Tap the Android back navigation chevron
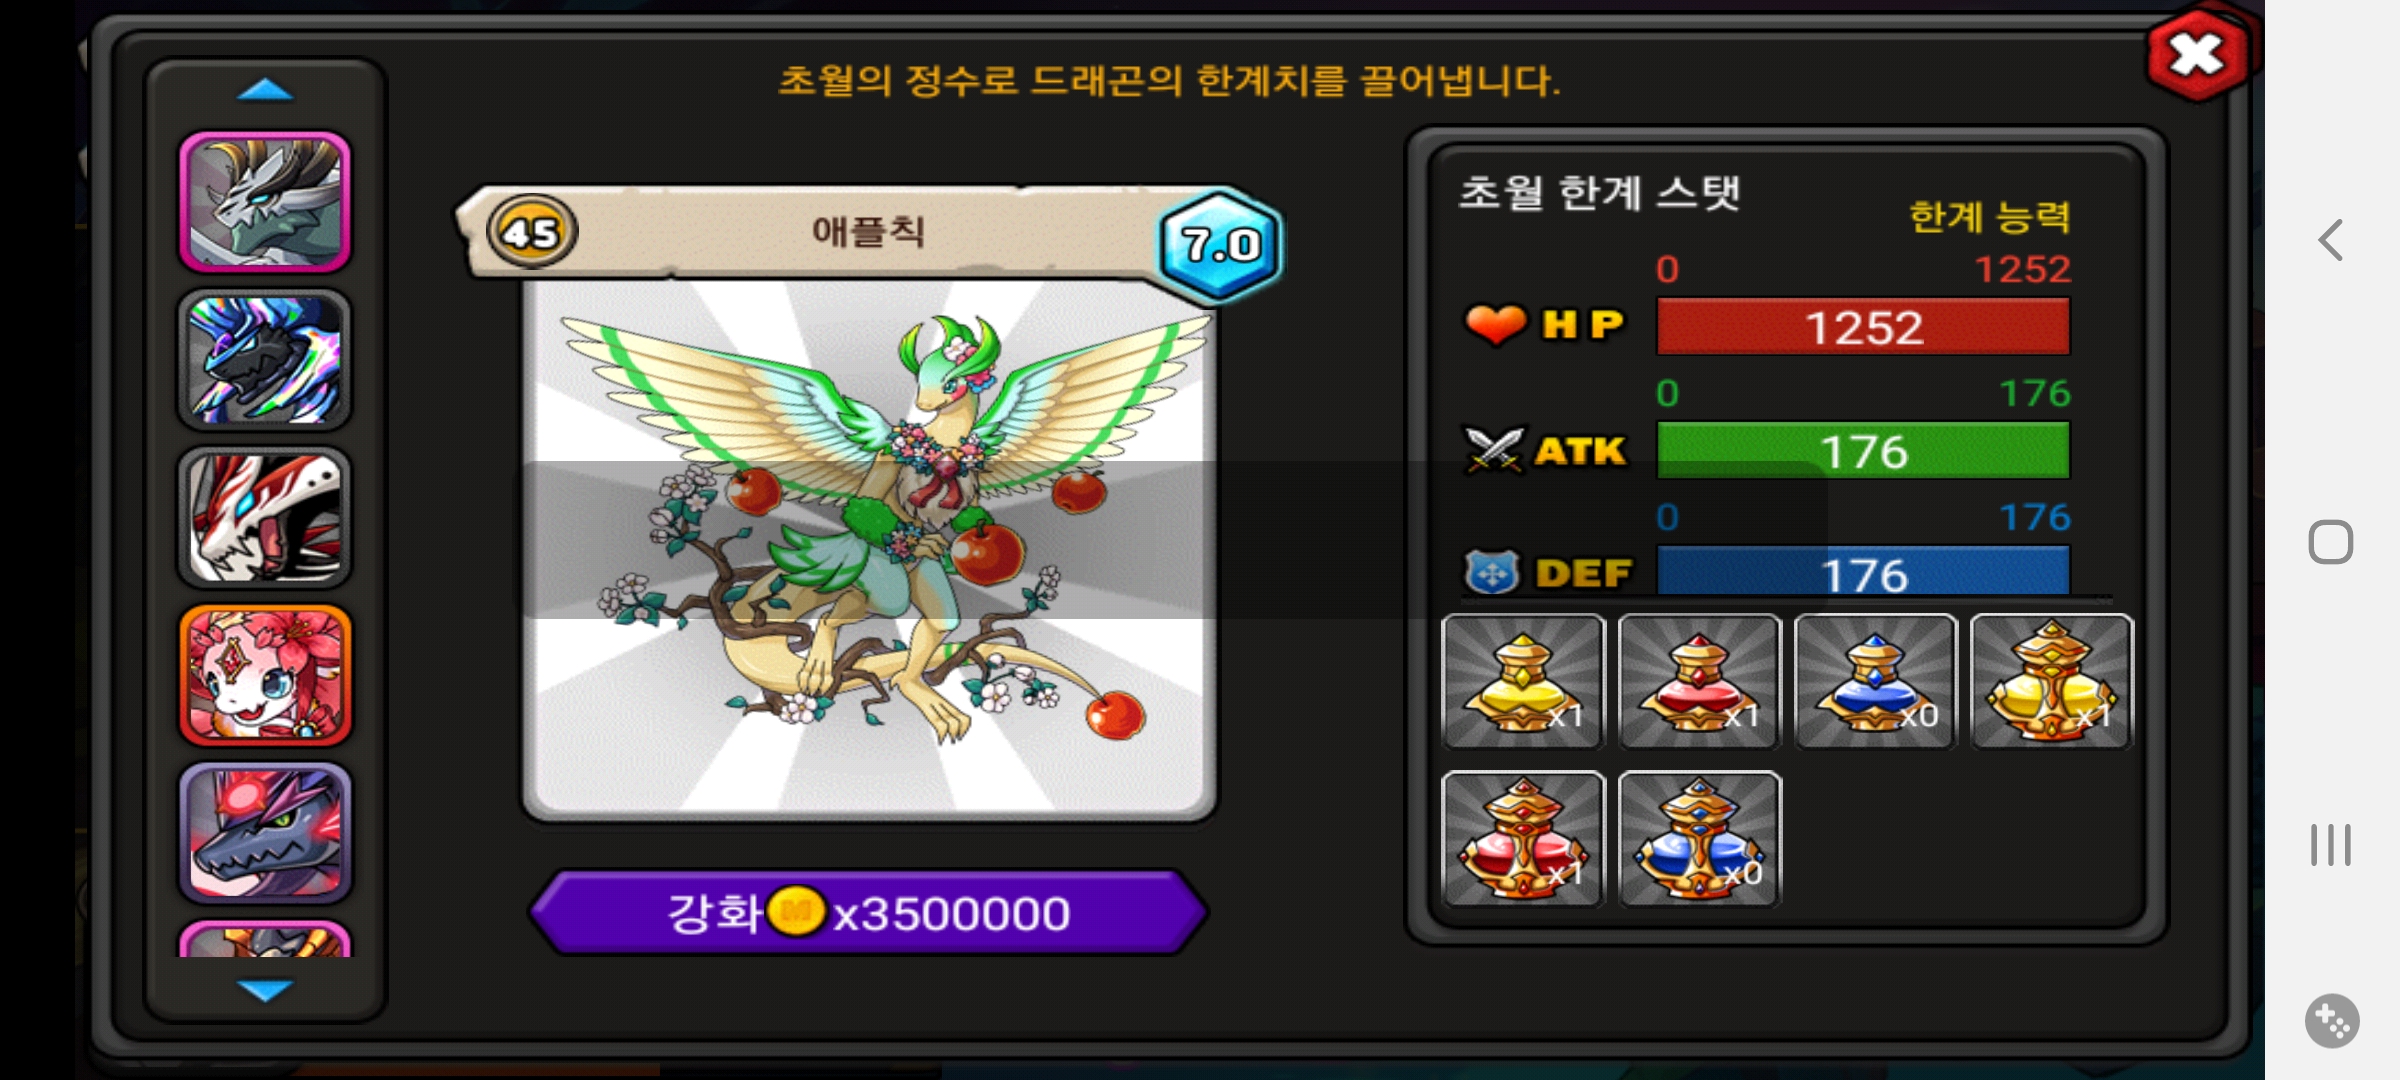The width and height of the screenshot is (2400, 1080). (2331, 240)
